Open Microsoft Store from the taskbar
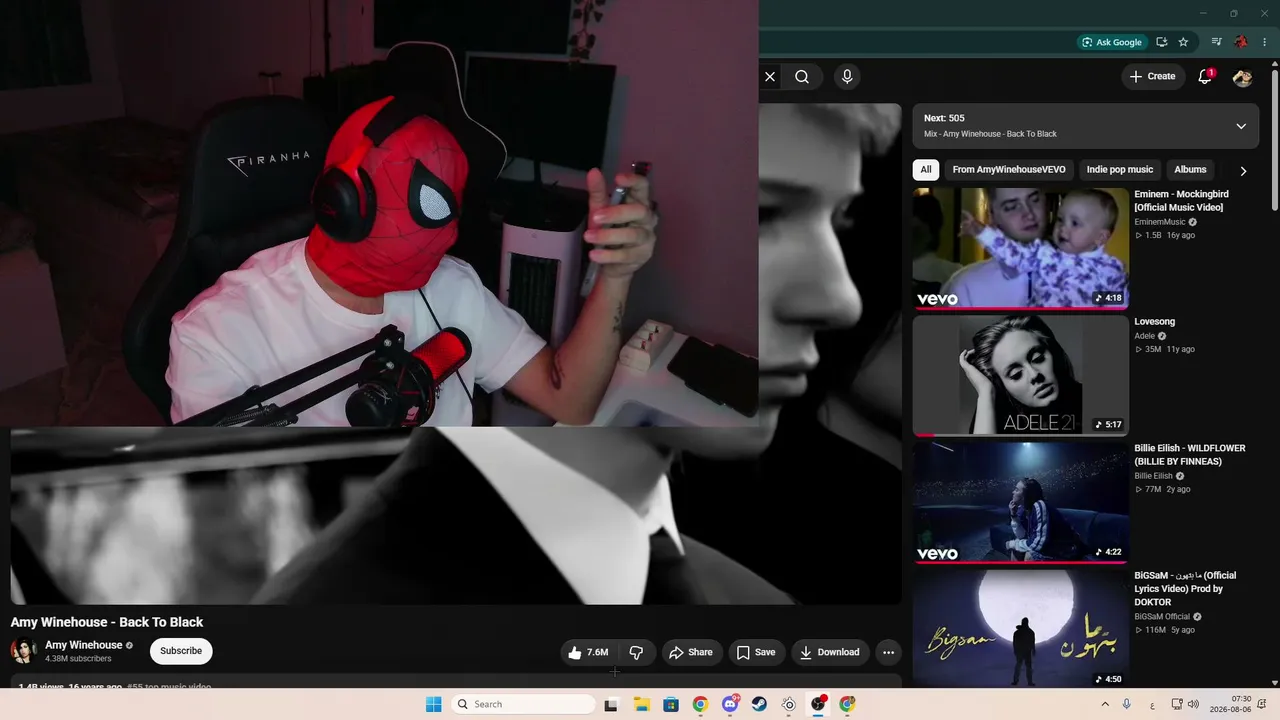The width and height of the screenshot is (1280, 720). tap(671, 704)
